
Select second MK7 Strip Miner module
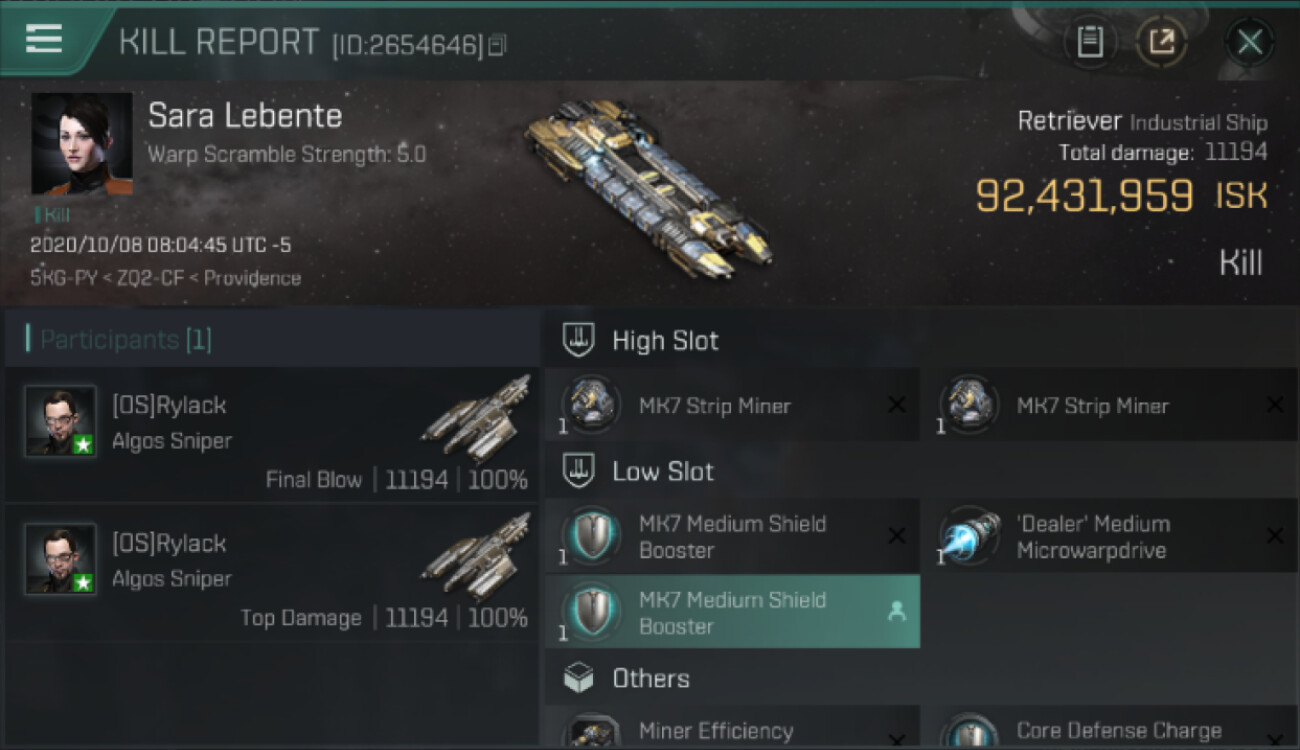coord(1110,405)
